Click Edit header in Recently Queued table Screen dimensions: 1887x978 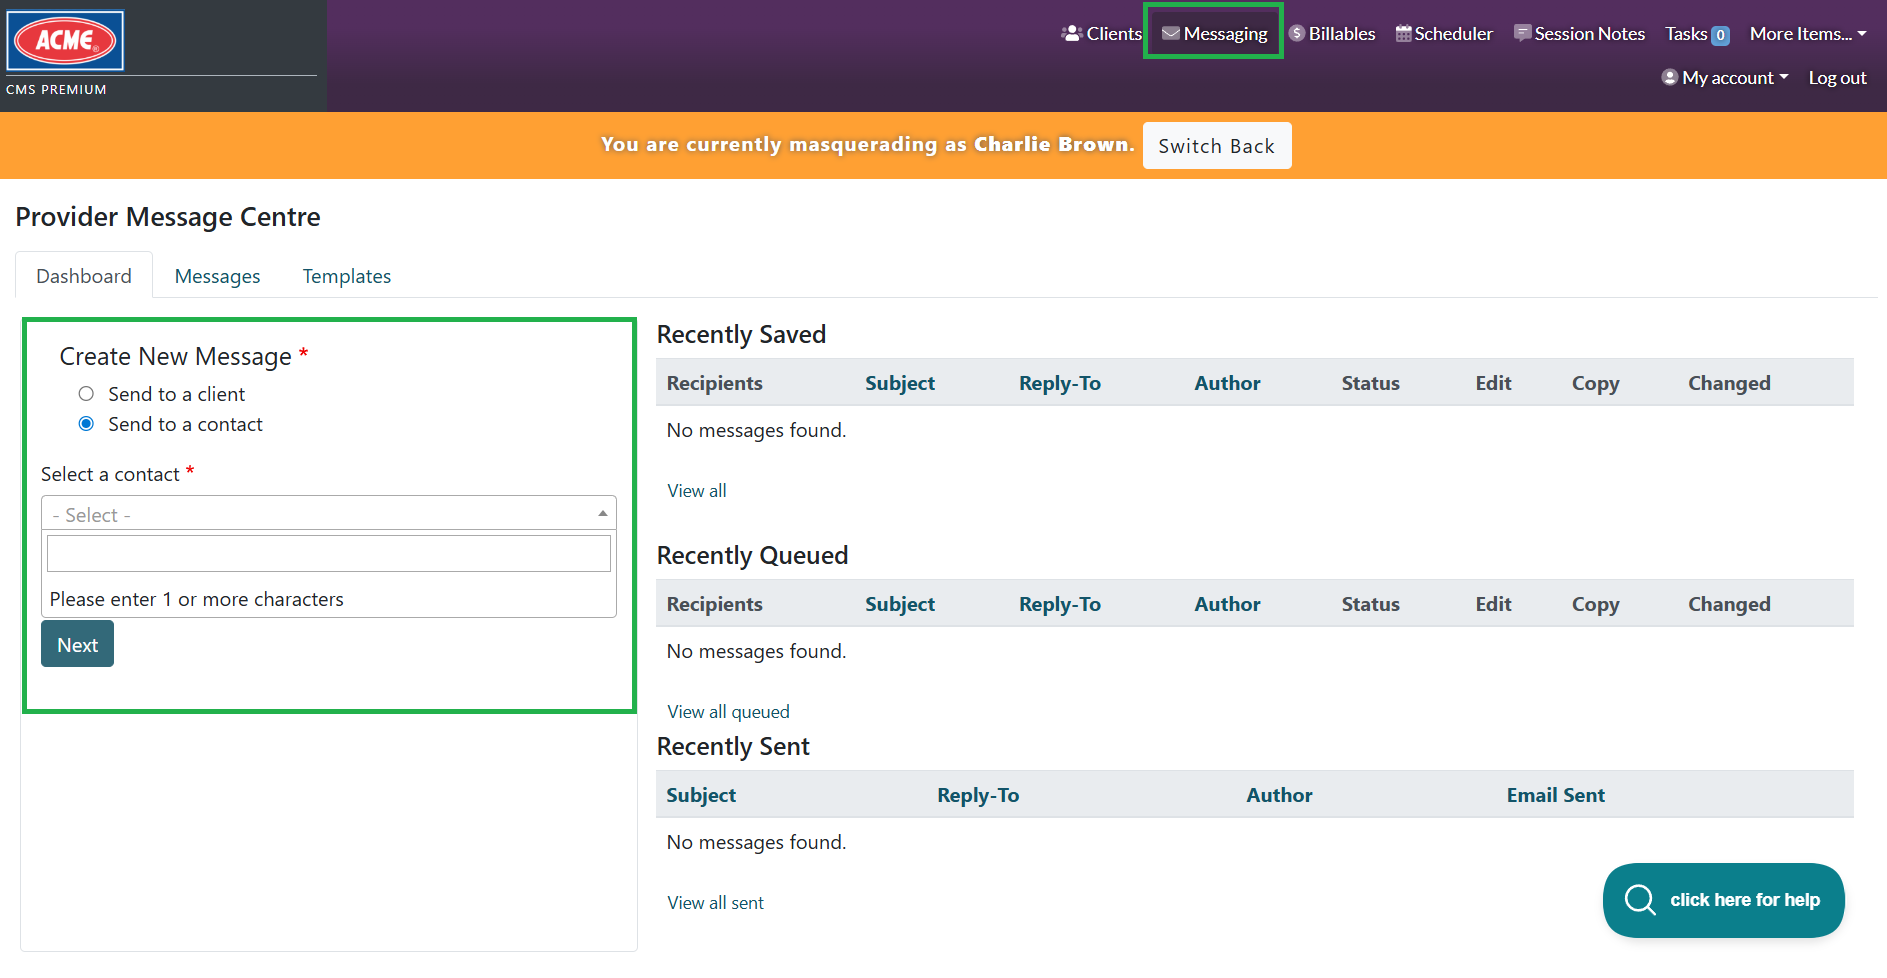click(x=1494, y=604)
